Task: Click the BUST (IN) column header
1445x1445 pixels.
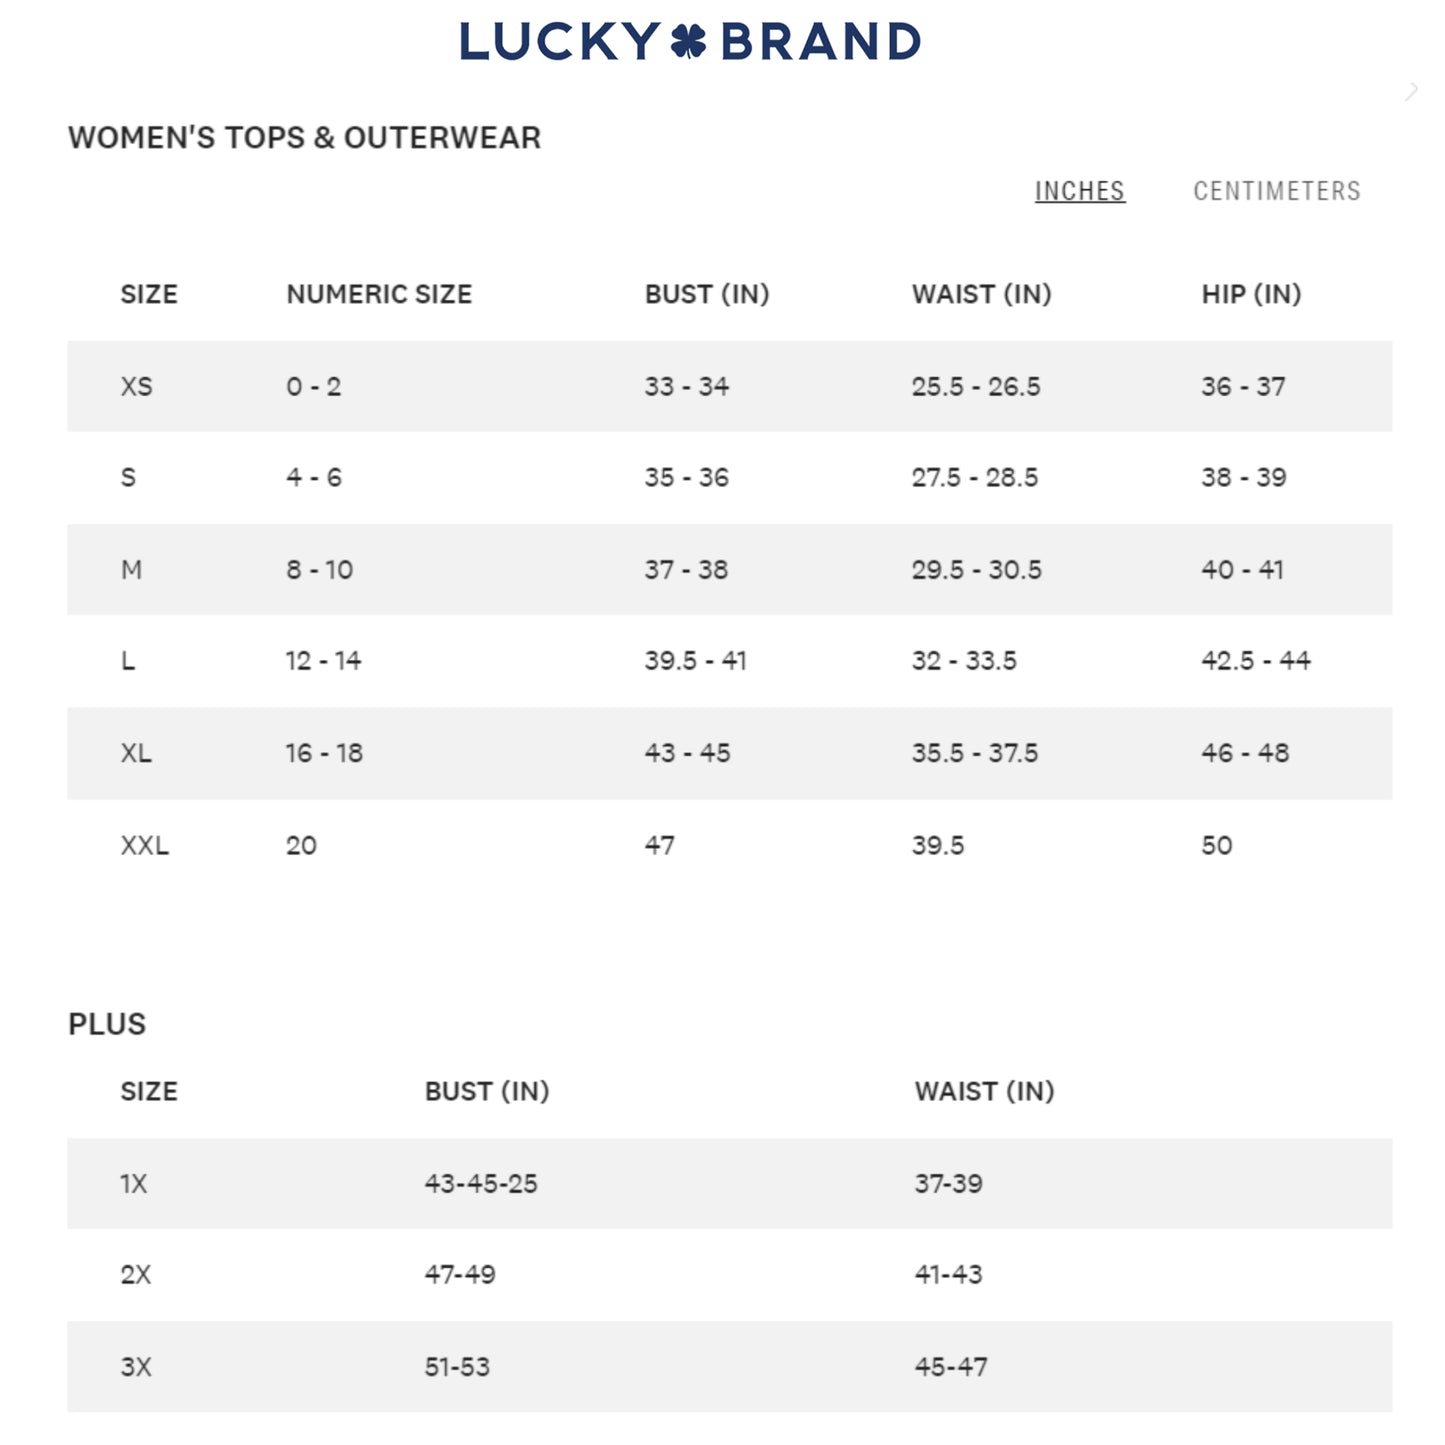Action: 708,294
